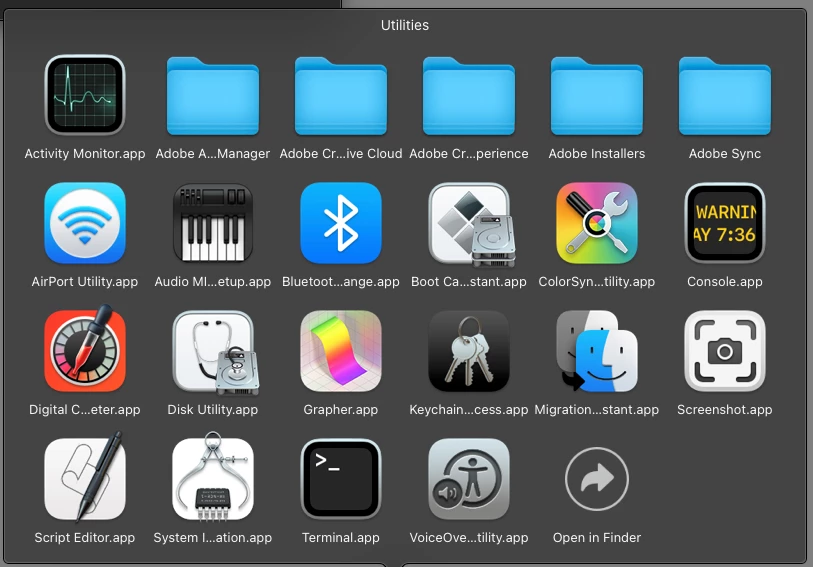813x567 pixels.
Task: Click the 'Adobe Installers' label
Action: 597,153
